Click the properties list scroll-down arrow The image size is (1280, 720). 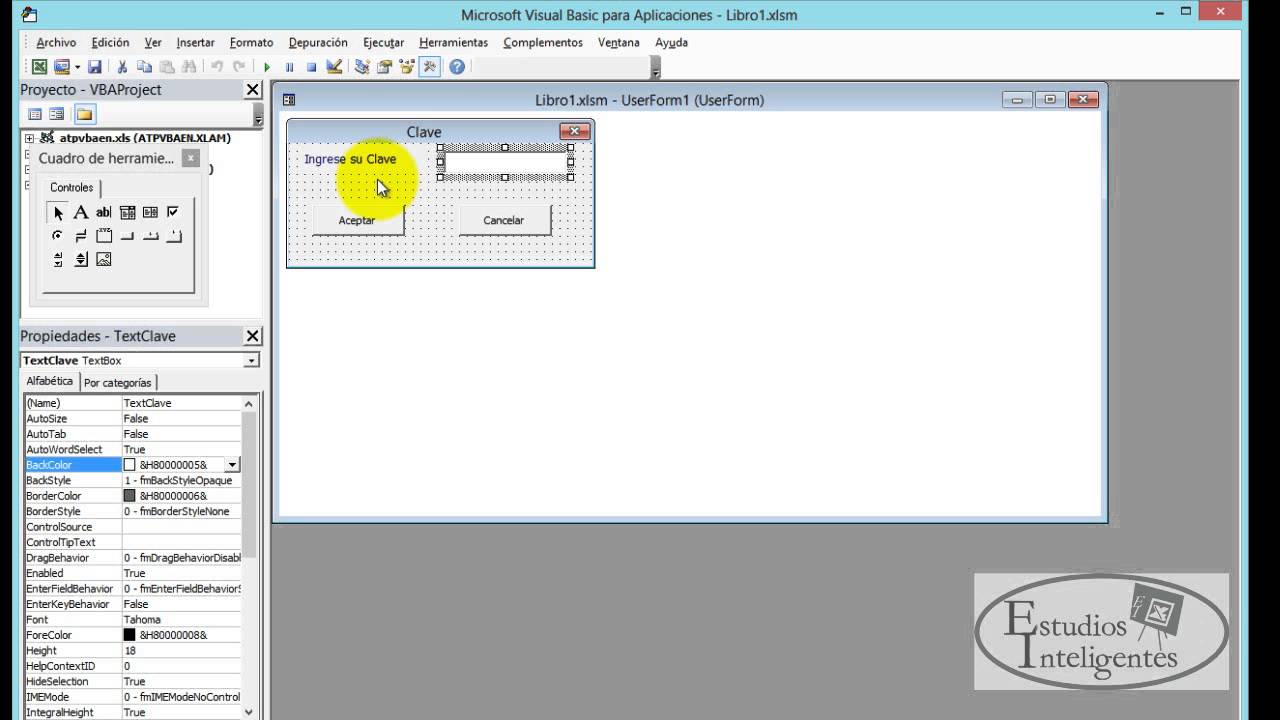click(x=249, y=712)
